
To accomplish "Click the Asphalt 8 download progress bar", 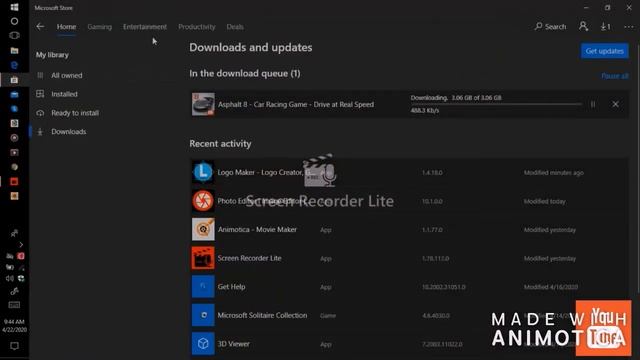I will (496, 104).
